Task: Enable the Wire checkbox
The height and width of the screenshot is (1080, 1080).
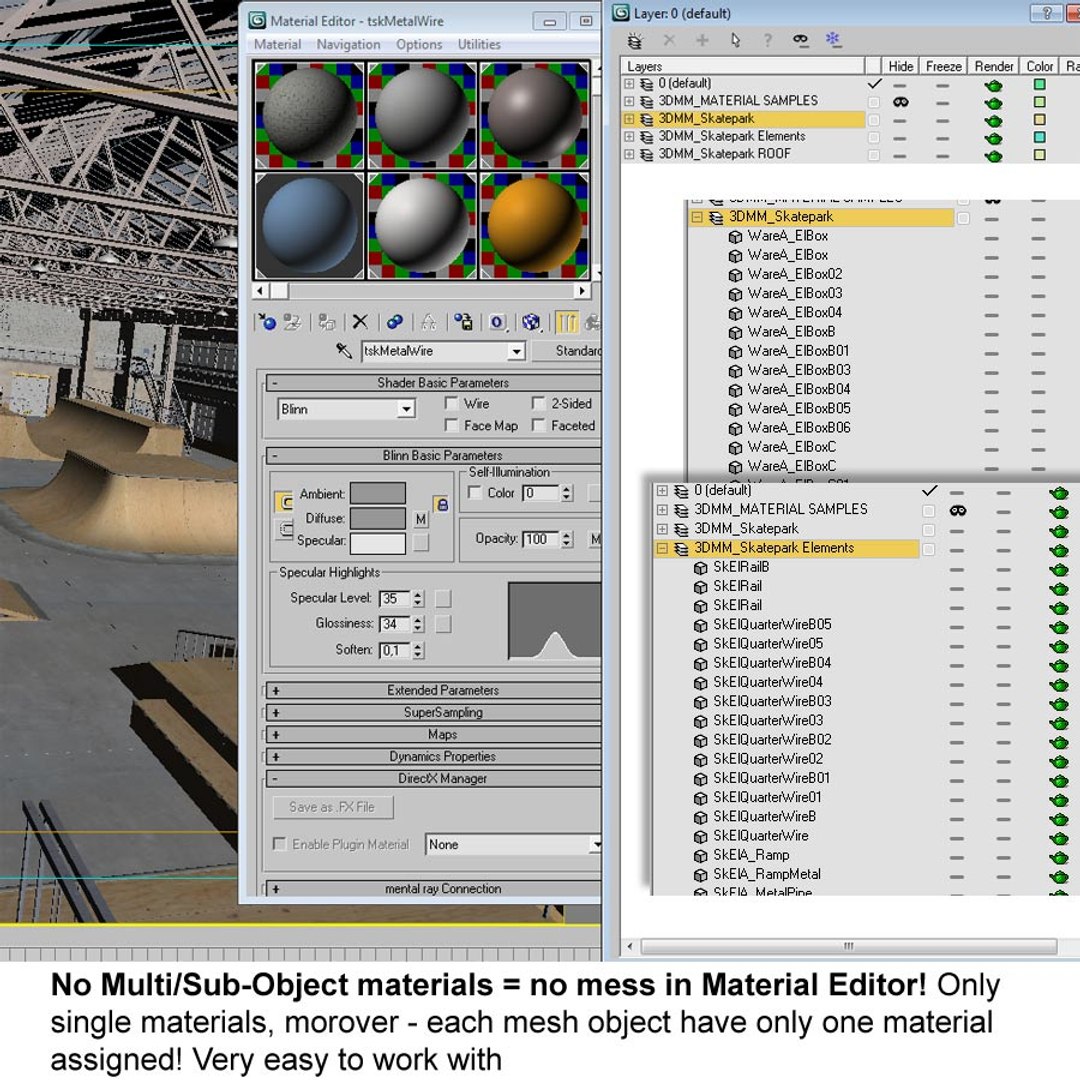Action: [x=452, y=403]
